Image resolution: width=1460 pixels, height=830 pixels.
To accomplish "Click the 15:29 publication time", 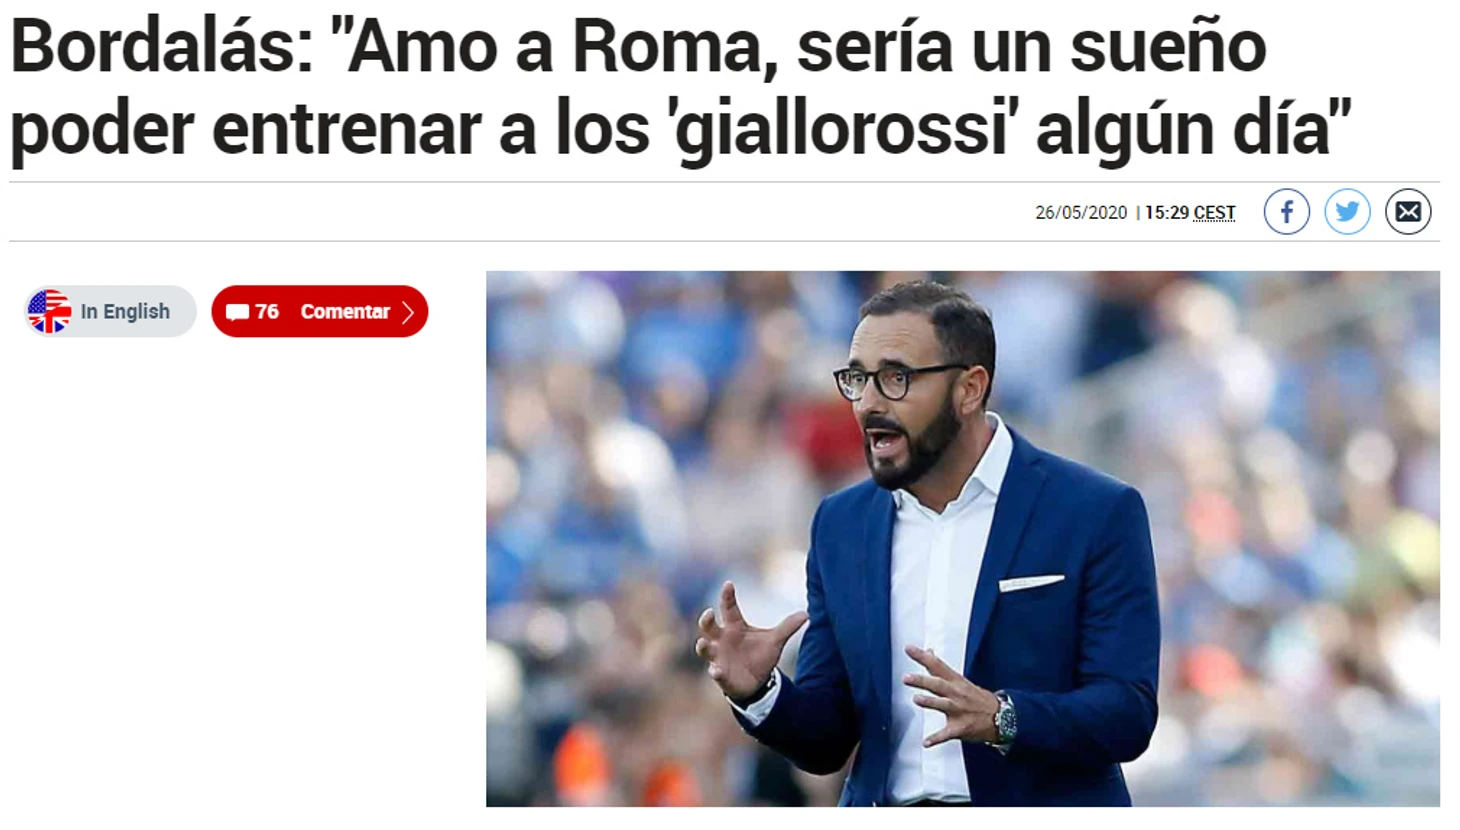I will pos(1166,213).
